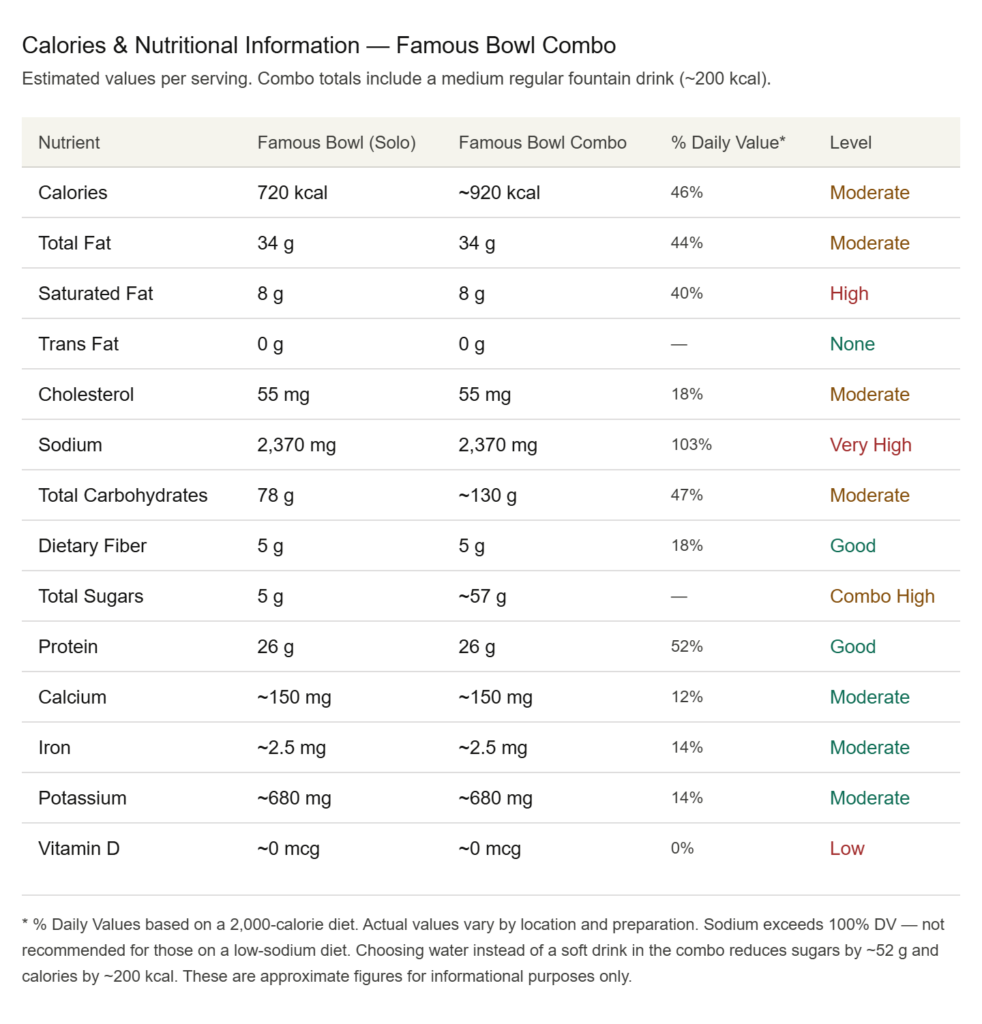Click the 103% sodium daily value

[x=691, y=445]
